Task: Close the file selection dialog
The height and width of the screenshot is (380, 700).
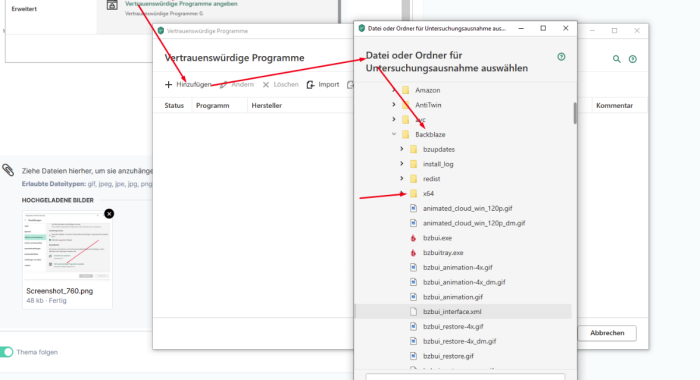Action: coord(566,28)
